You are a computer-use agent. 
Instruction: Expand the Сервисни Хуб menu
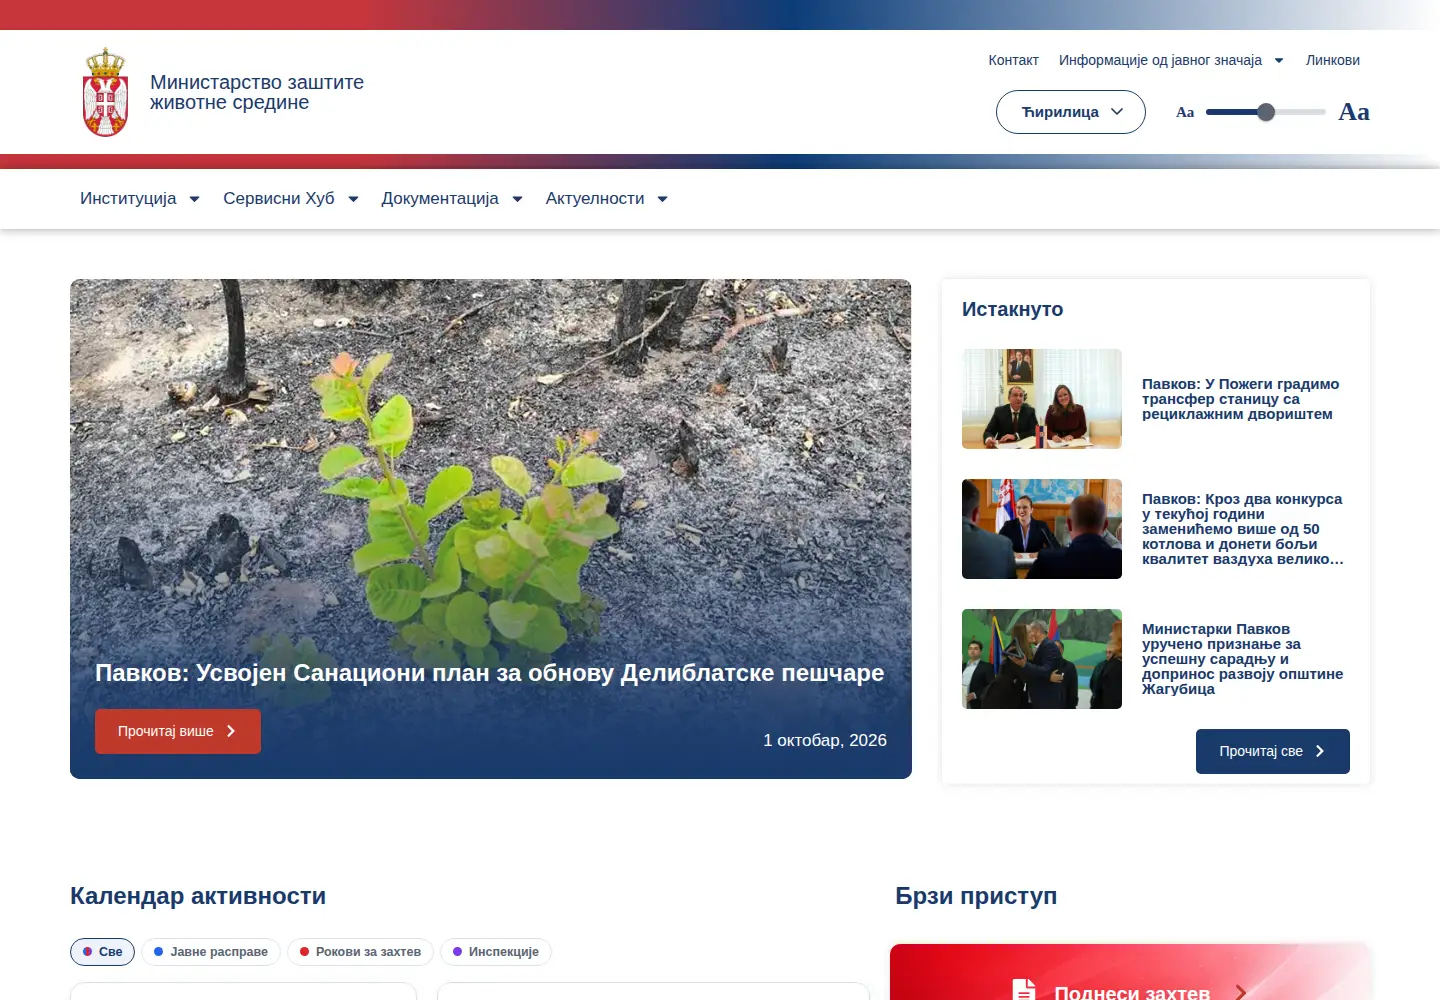(x=291, y=199)
